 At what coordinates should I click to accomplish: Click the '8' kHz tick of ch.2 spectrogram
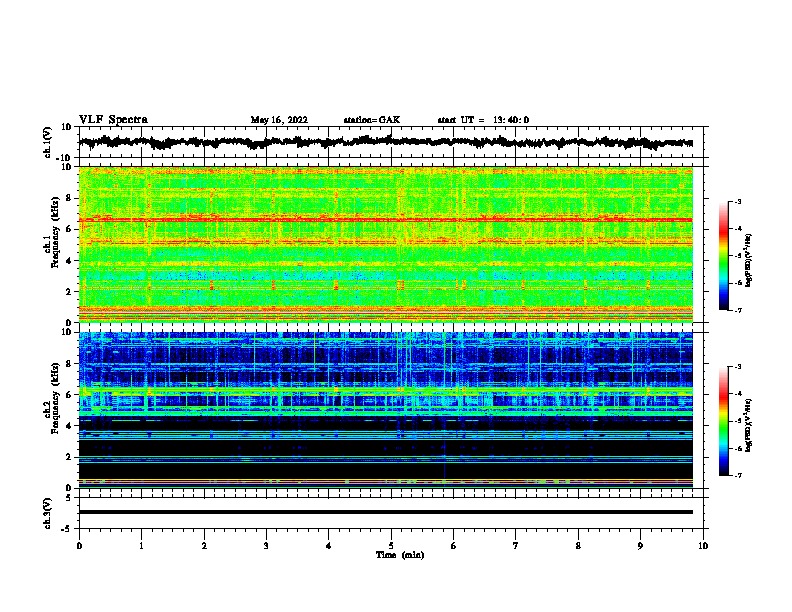[69, 364]
